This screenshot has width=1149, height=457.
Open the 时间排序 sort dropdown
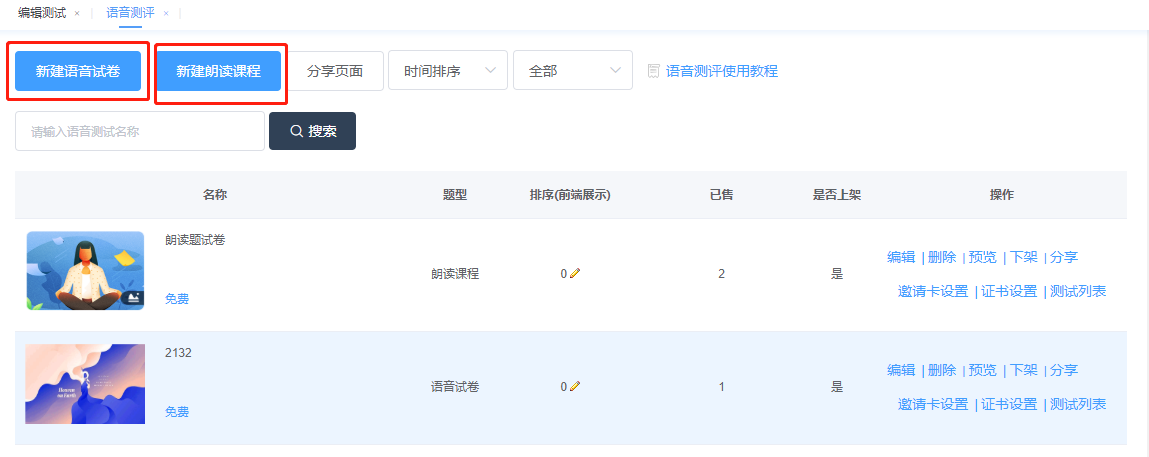pyautogui.click(x=447, y=71)
